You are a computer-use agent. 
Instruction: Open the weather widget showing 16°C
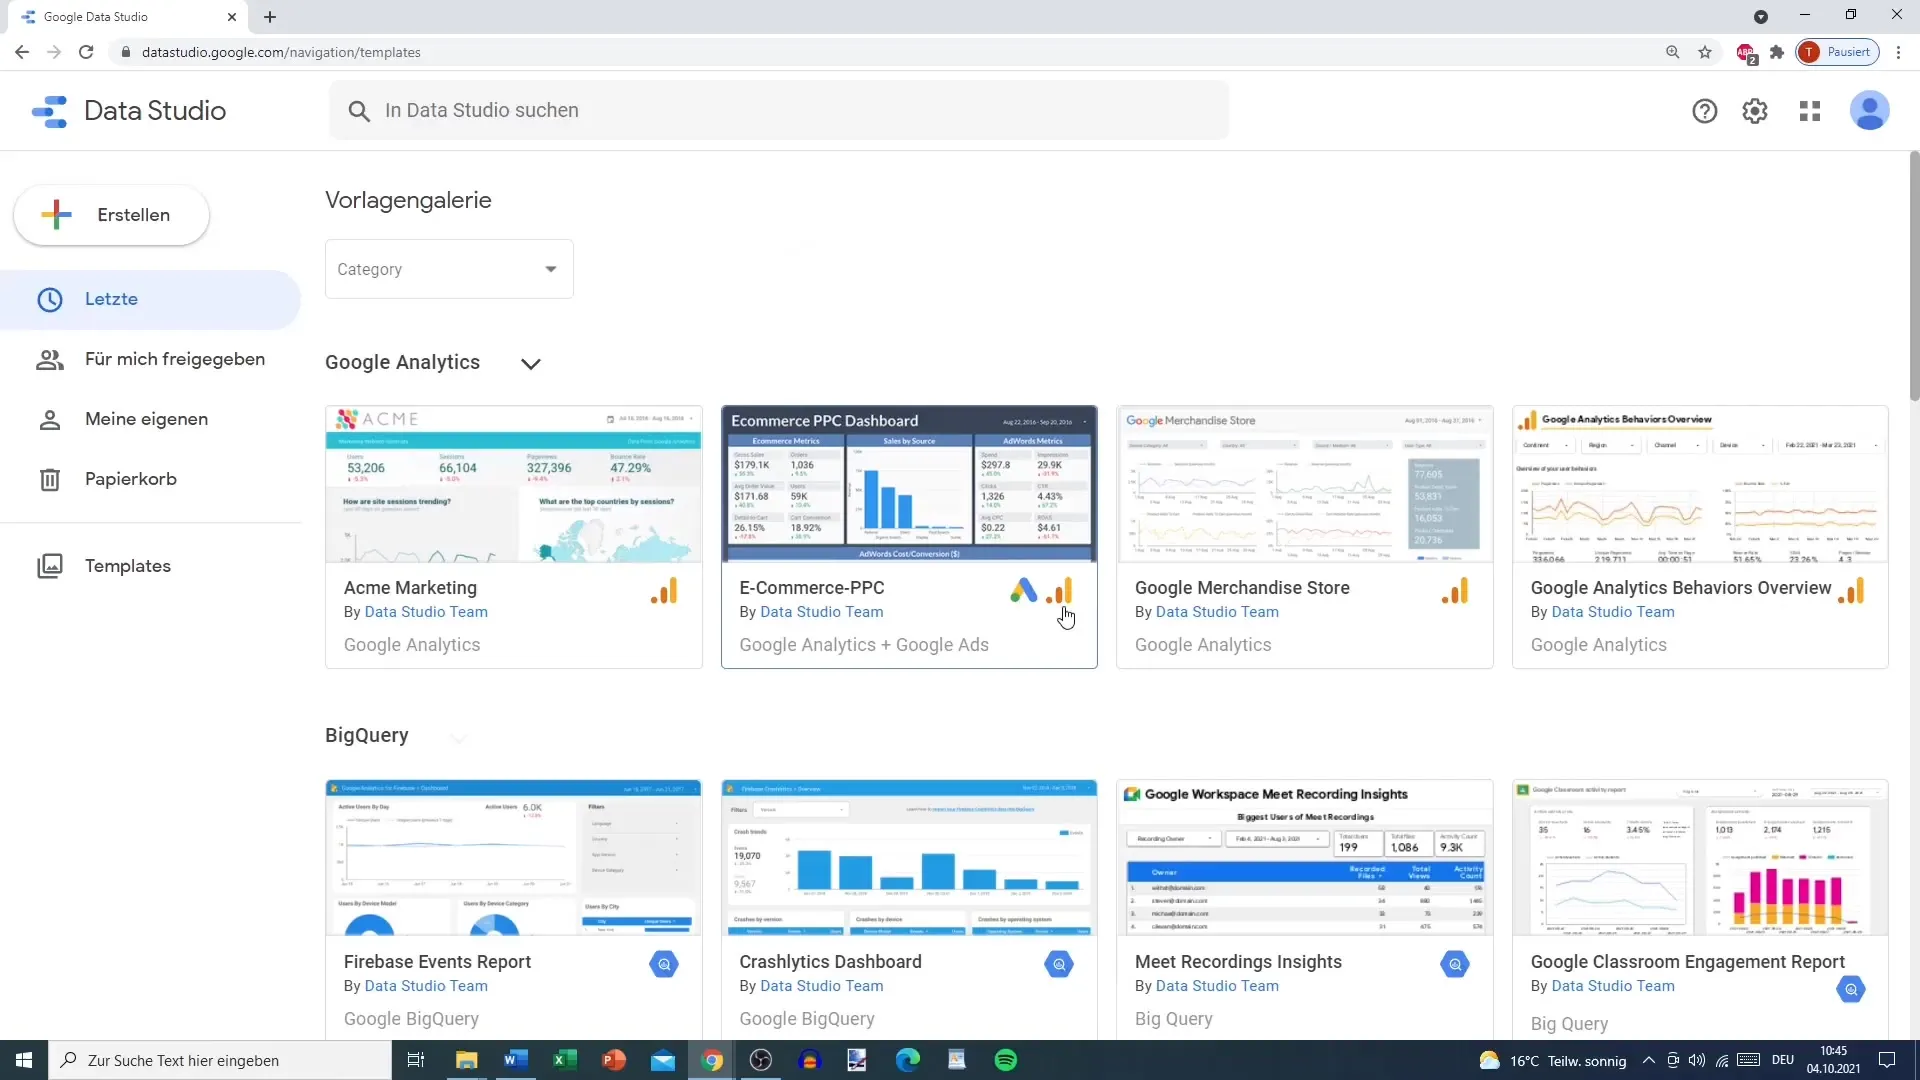[1553, 1060]
